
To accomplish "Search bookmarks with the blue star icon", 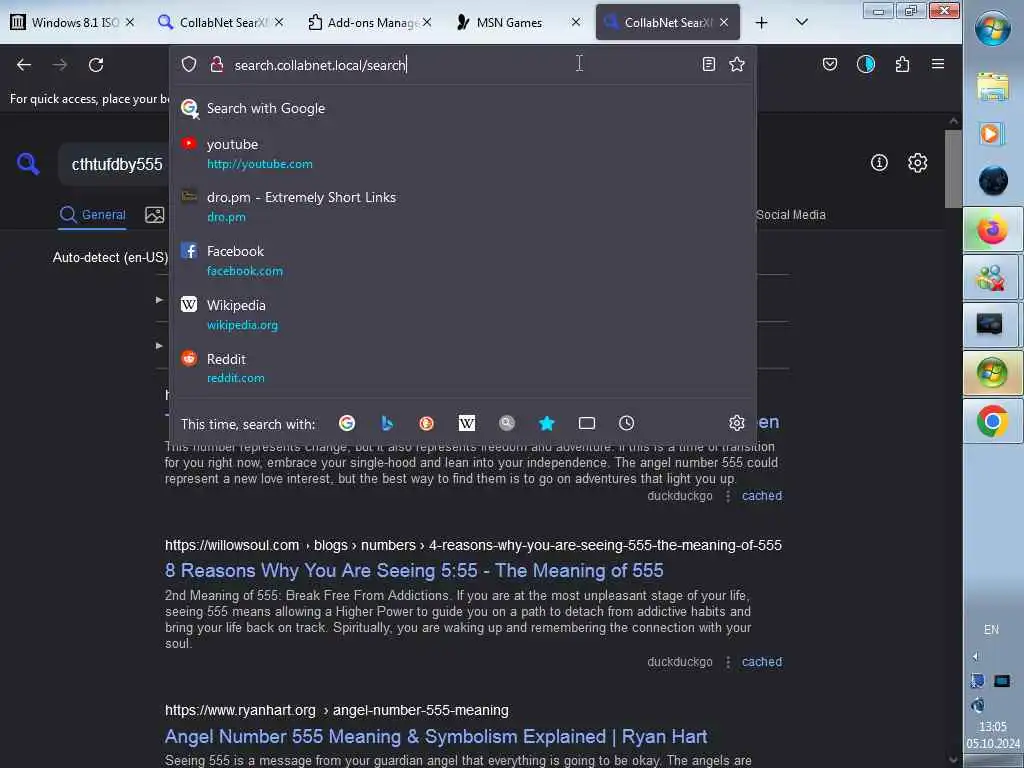I will coord(547,423).
